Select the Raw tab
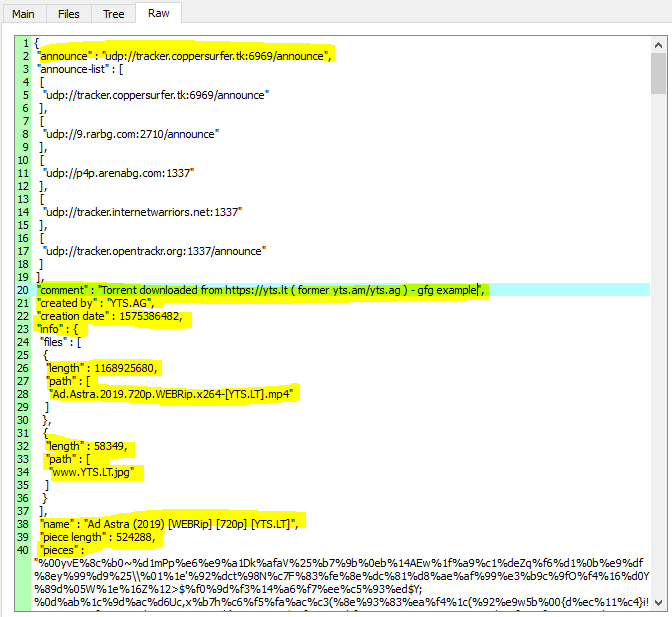Screen dimensions: 672x617 (x=159, y=13)
